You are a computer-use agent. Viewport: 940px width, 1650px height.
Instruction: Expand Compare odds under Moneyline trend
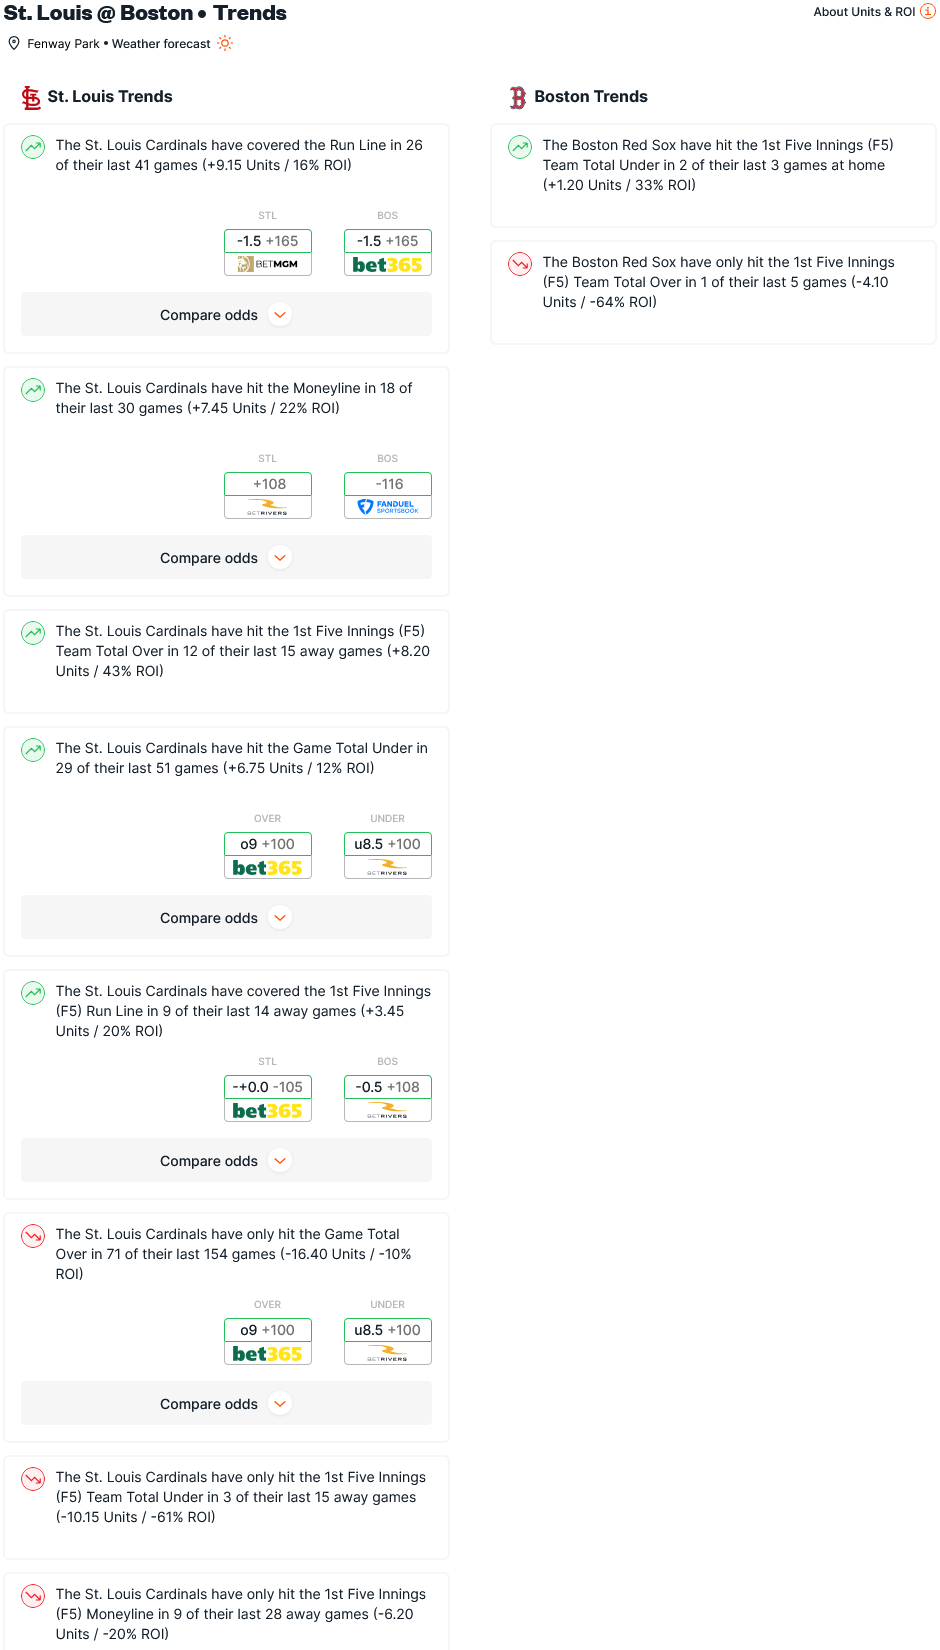(226, 558)
